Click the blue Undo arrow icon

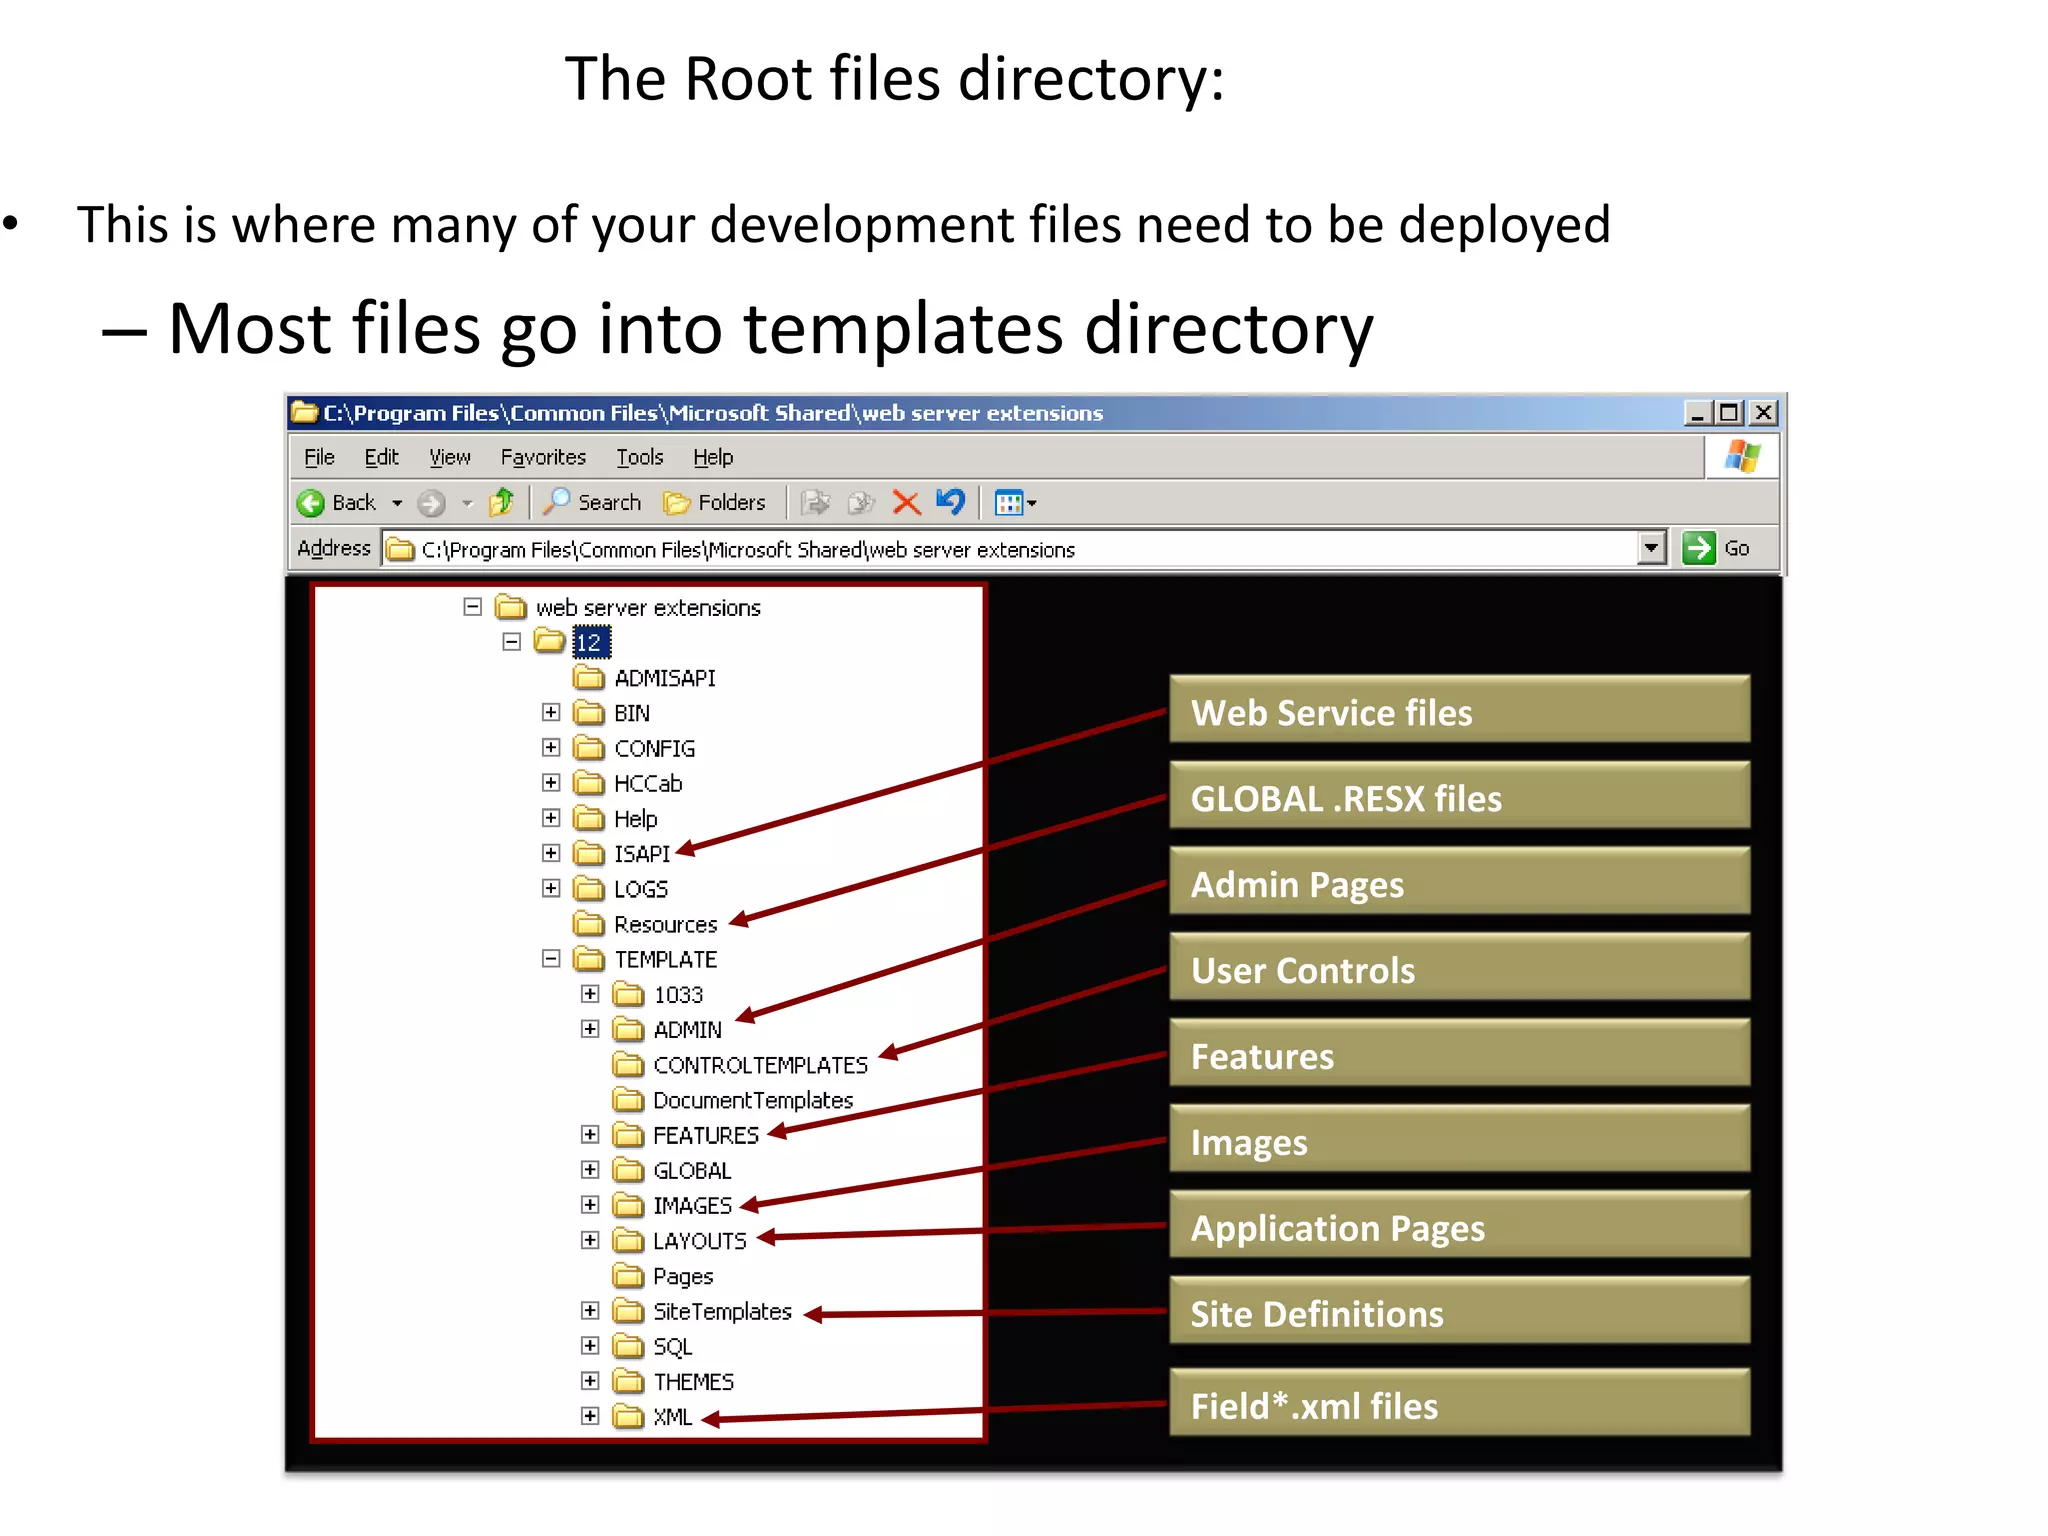click(950, 501)
